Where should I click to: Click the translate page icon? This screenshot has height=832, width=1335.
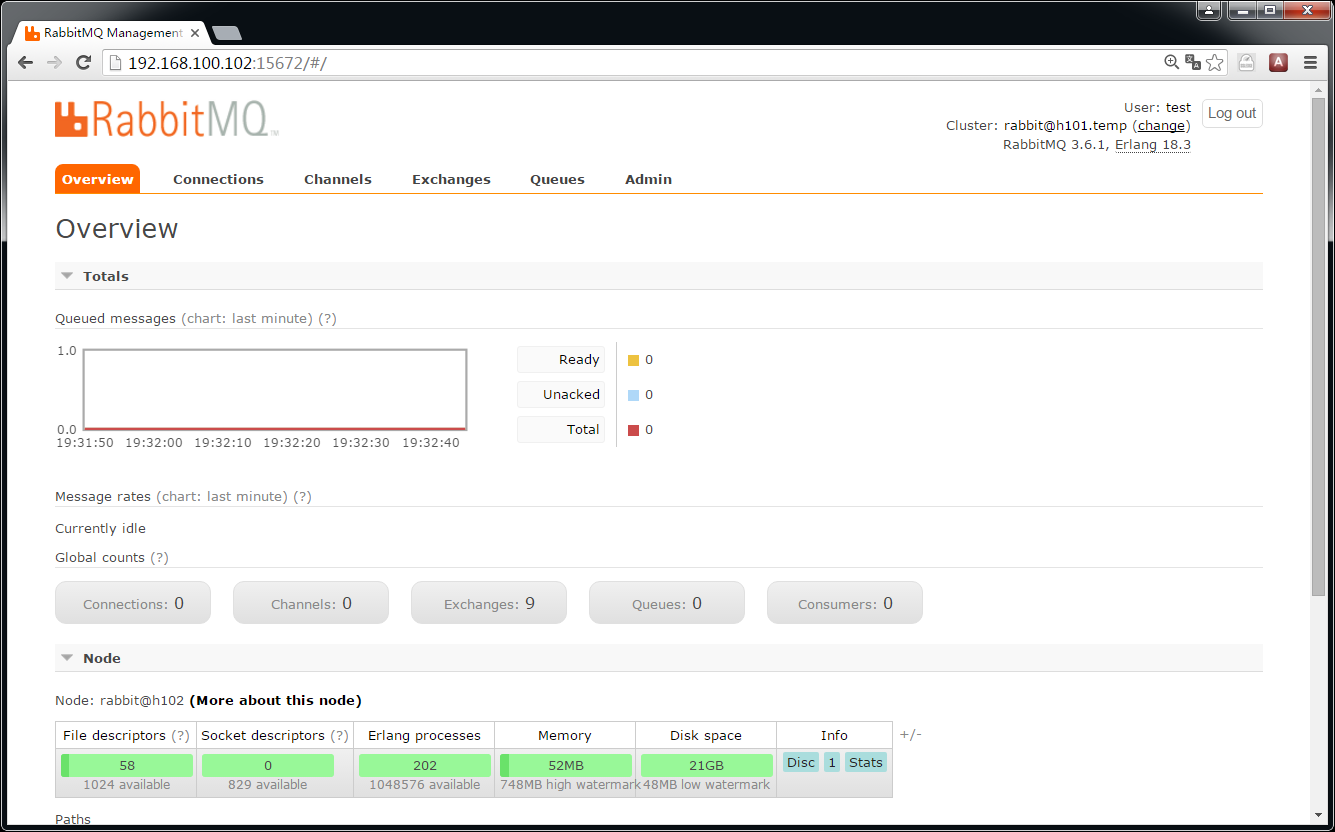(x=1193, y=63)
